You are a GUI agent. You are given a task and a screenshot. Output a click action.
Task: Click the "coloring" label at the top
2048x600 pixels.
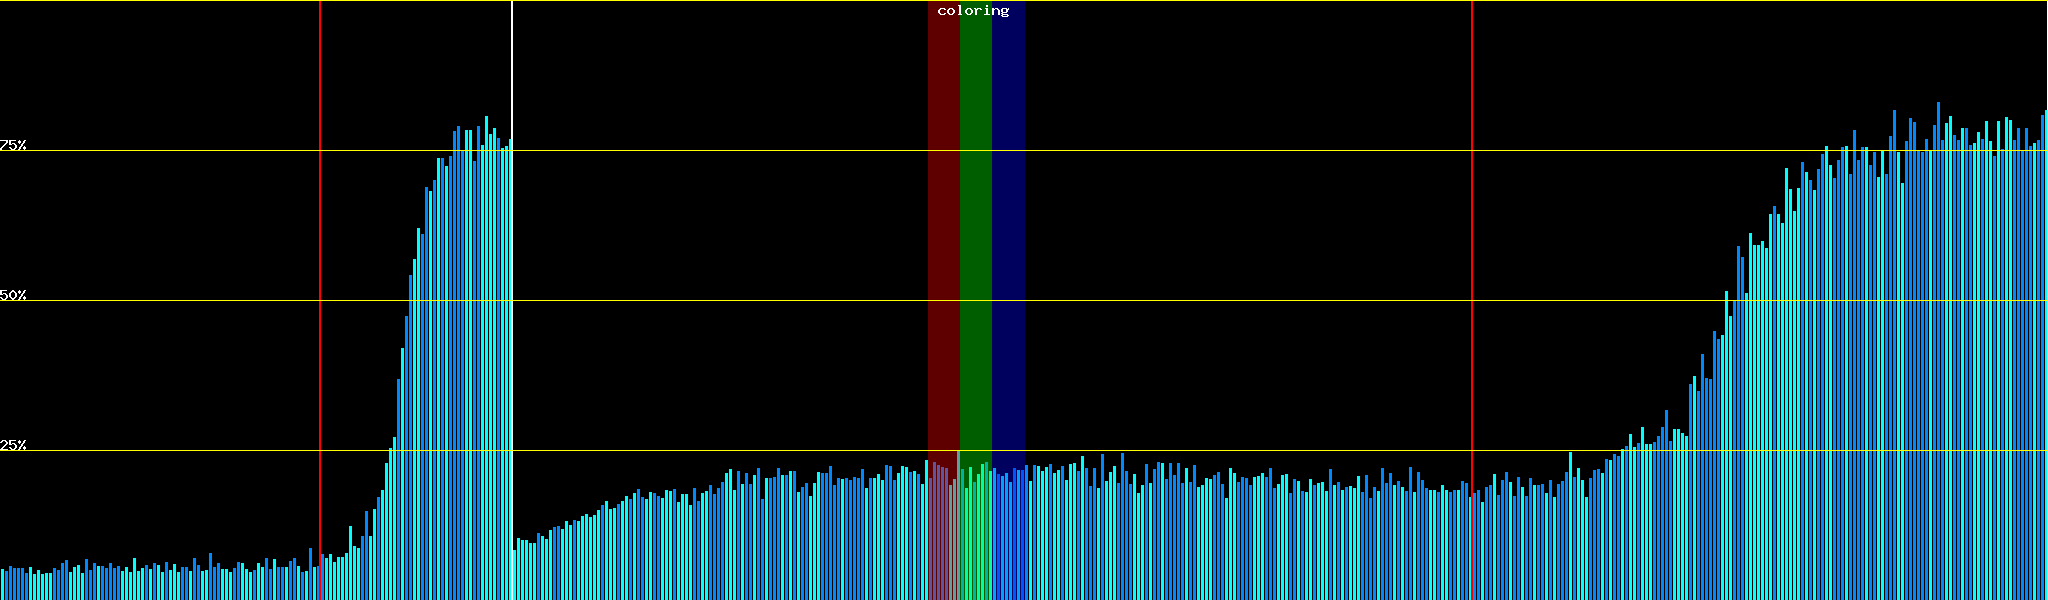point(973,11)
